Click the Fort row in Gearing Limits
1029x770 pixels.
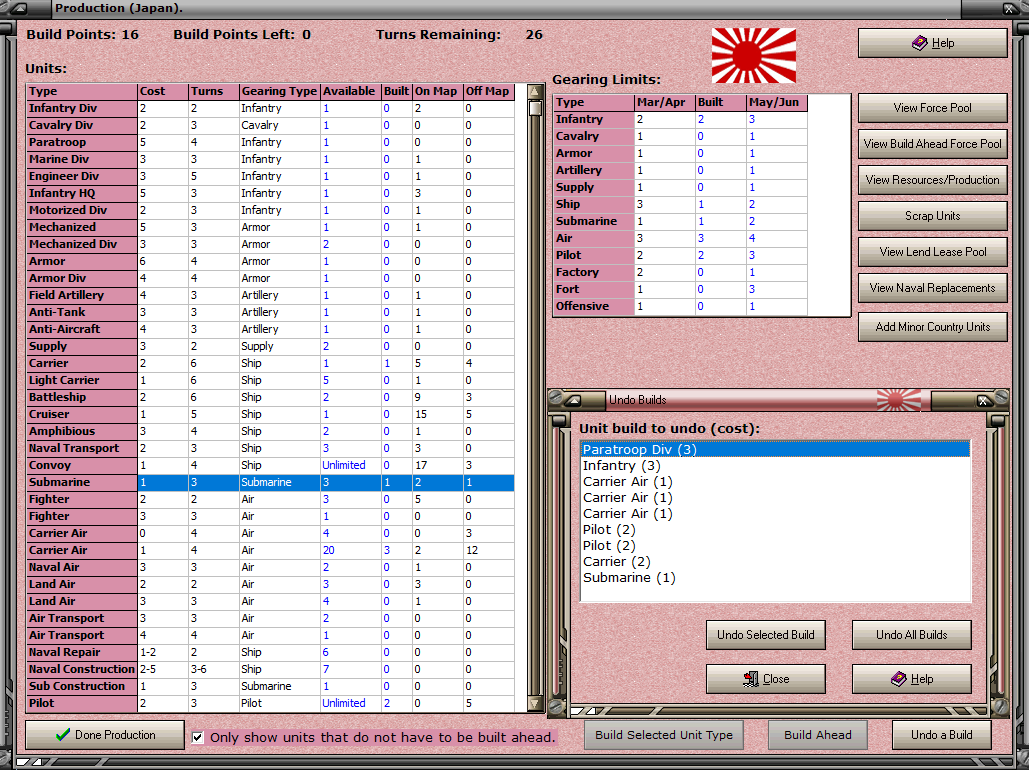(x=681, y=289)
